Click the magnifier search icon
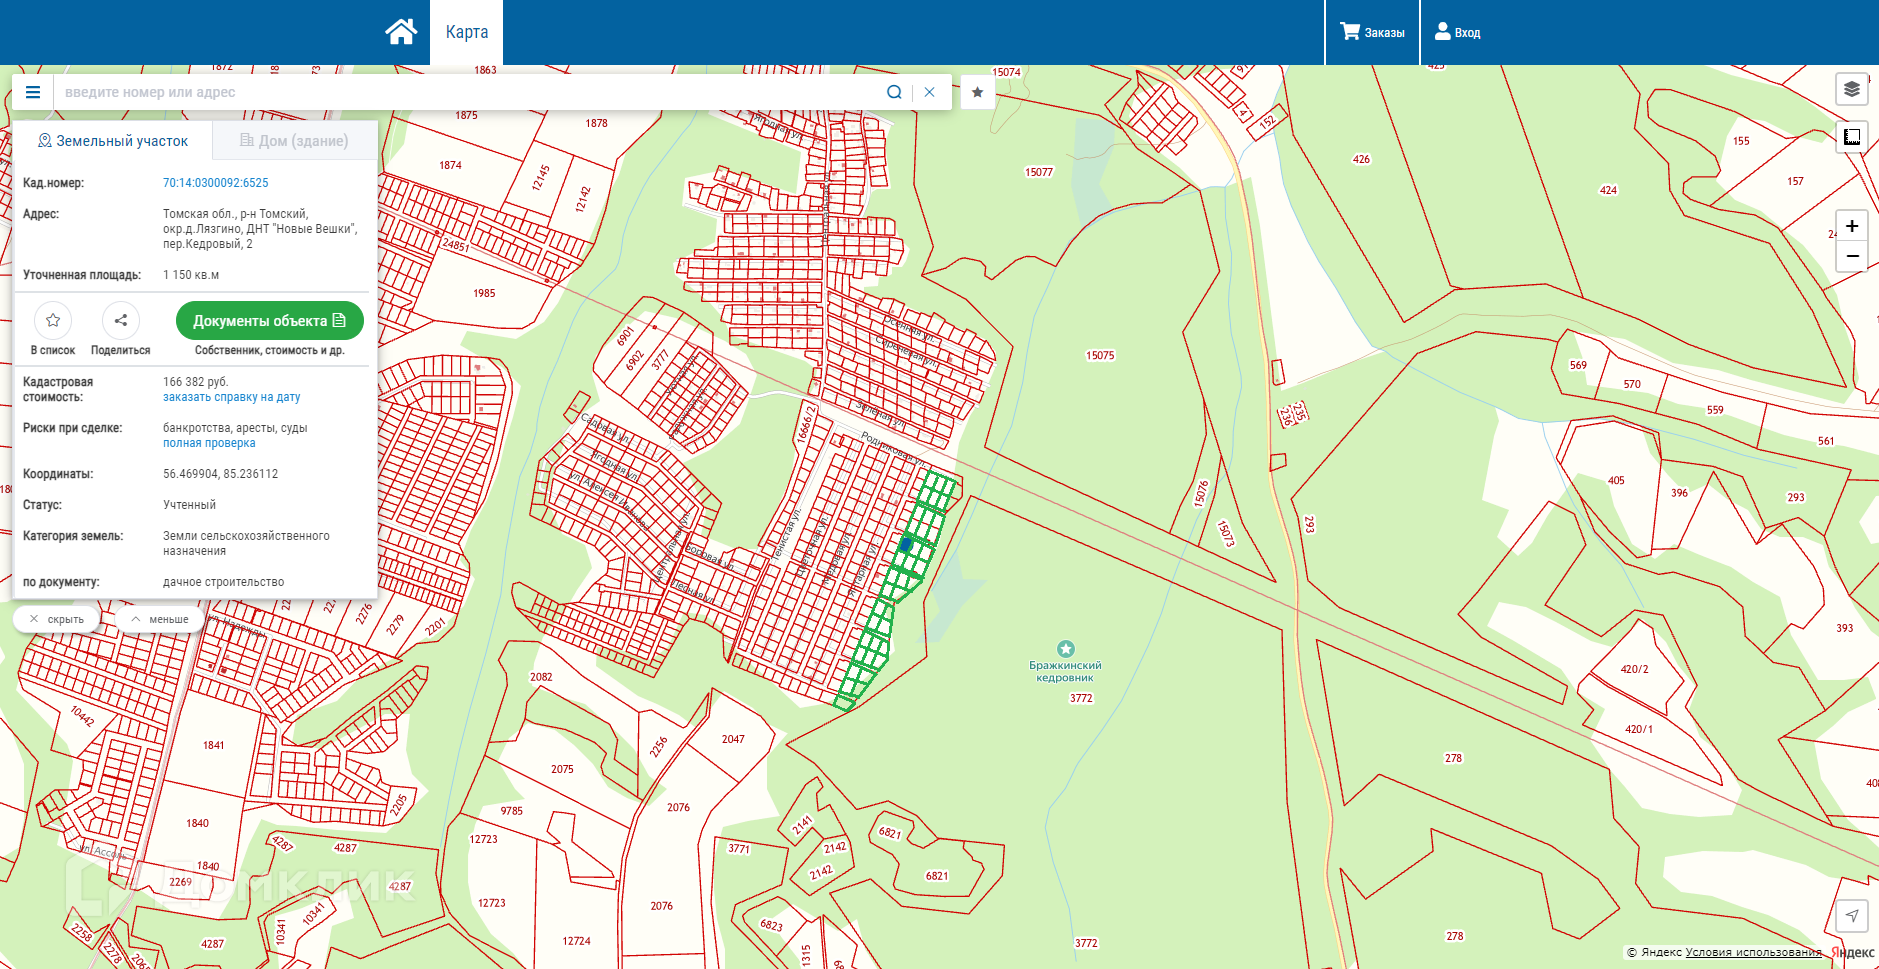1879x969 pixels. (x=894, y=92)
